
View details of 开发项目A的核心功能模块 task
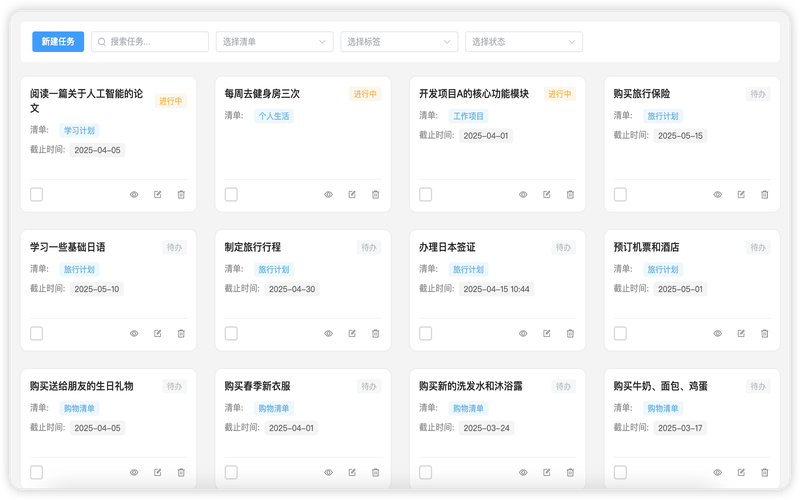click(x=523, y=194)
